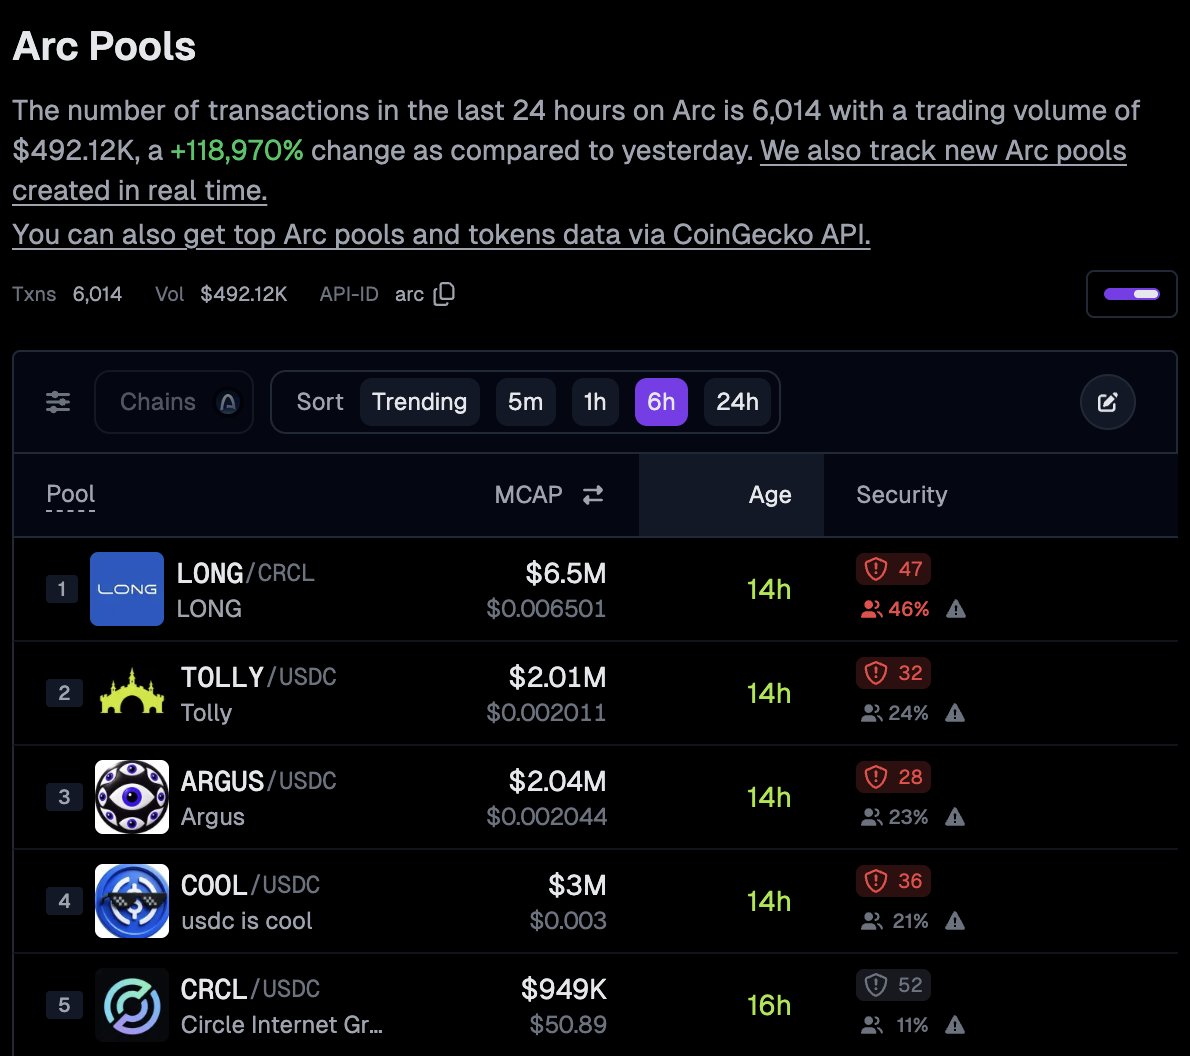The image size is (1190, 1056).
Task: Switch to the 24h timeframe
Action: coord(737,402)
